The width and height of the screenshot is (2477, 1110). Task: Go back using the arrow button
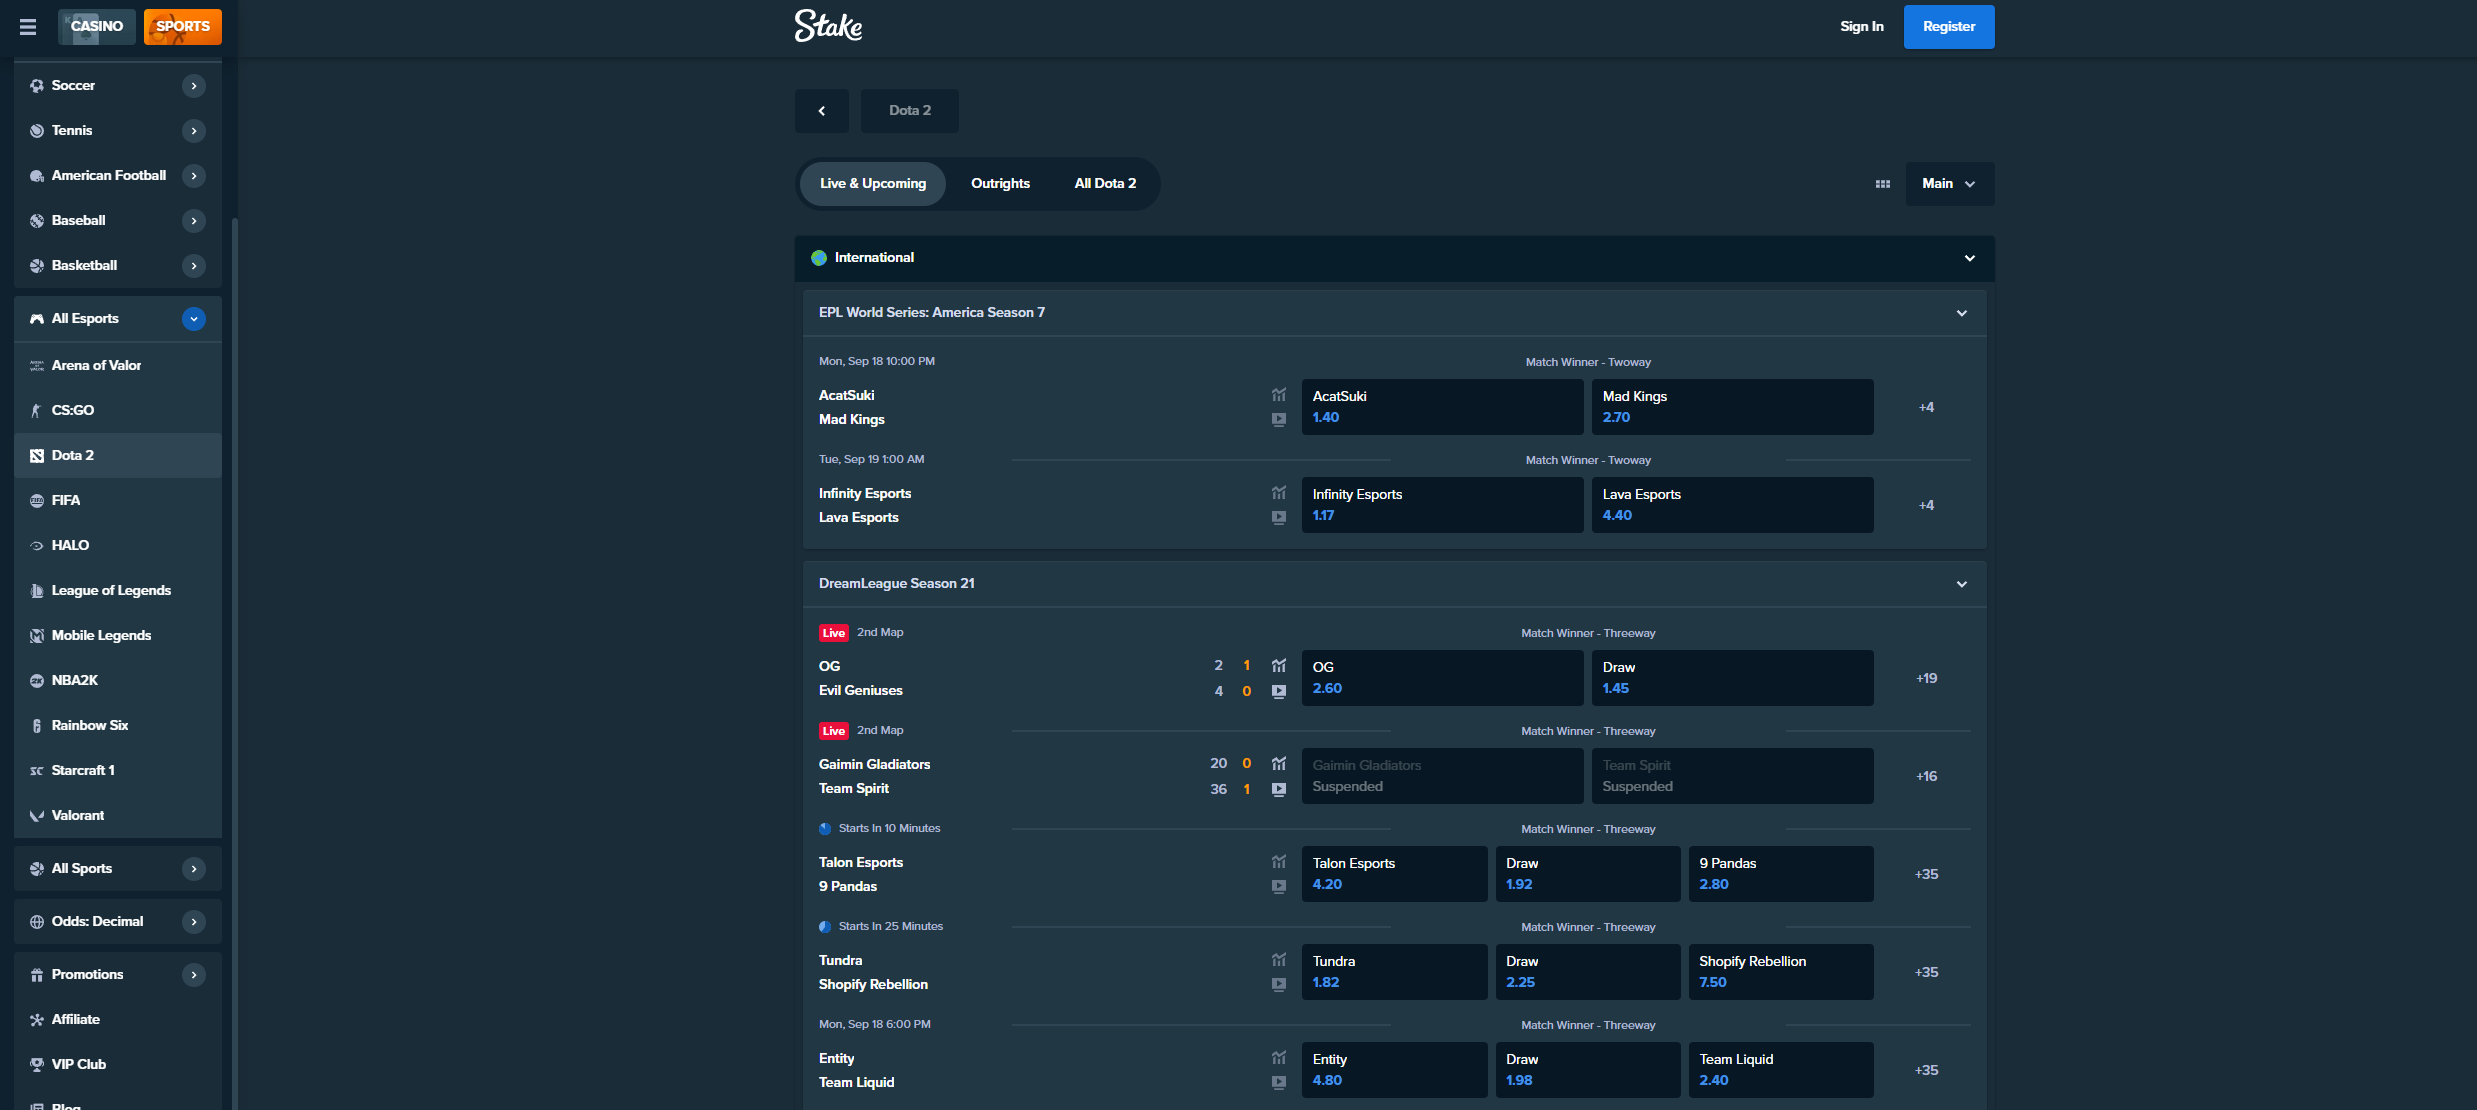(x=822, y=111)
